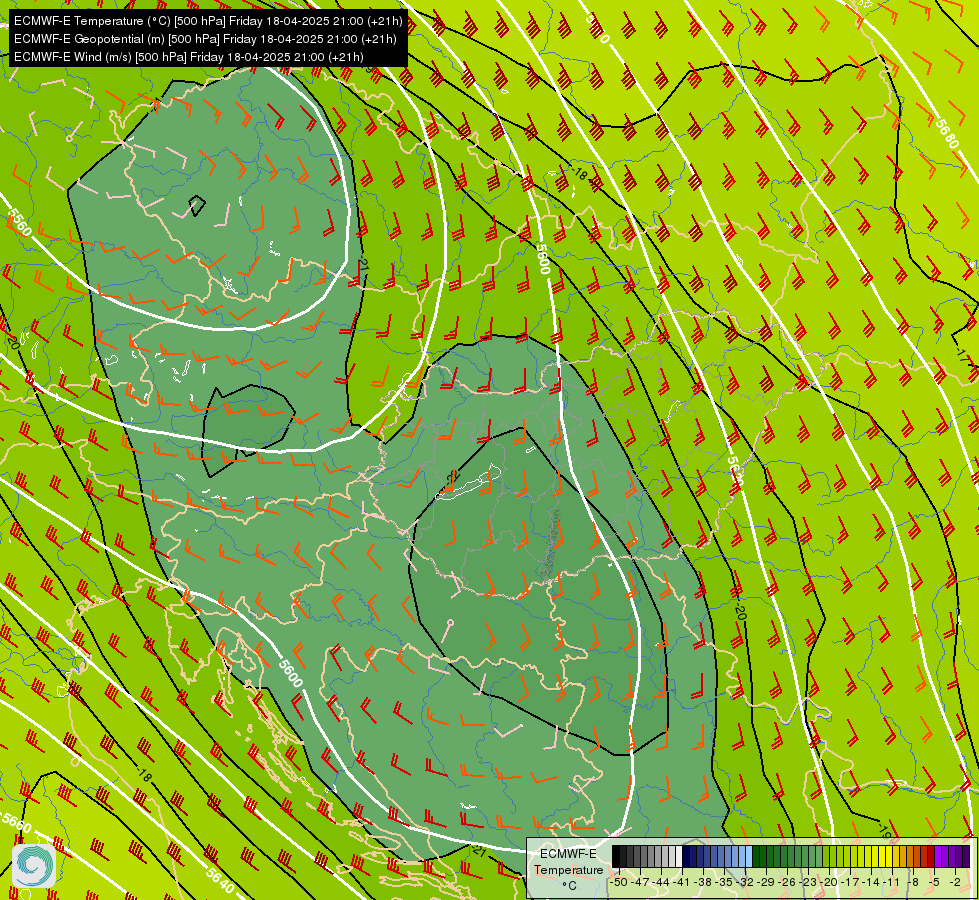Click the 5620 geopotential contour label

coord(735,473)
